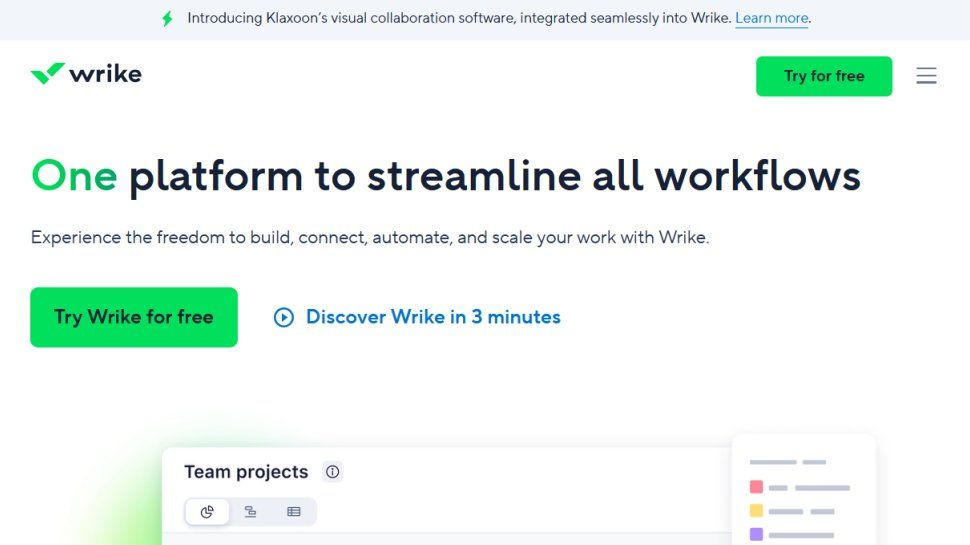
Task: Click the Experience the freedom subheading text
Action: [370, 238]
